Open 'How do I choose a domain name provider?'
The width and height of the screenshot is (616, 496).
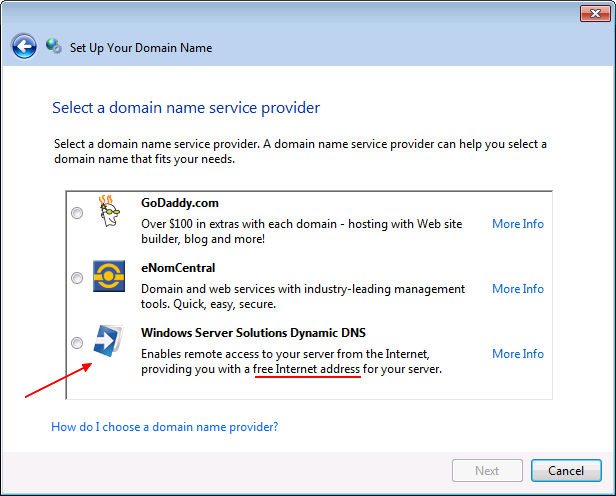(164, 427)
